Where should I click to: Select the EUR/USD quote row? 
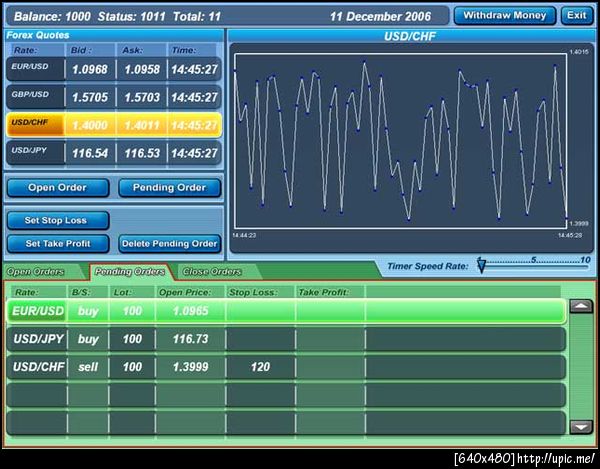(x=114, y=69)
